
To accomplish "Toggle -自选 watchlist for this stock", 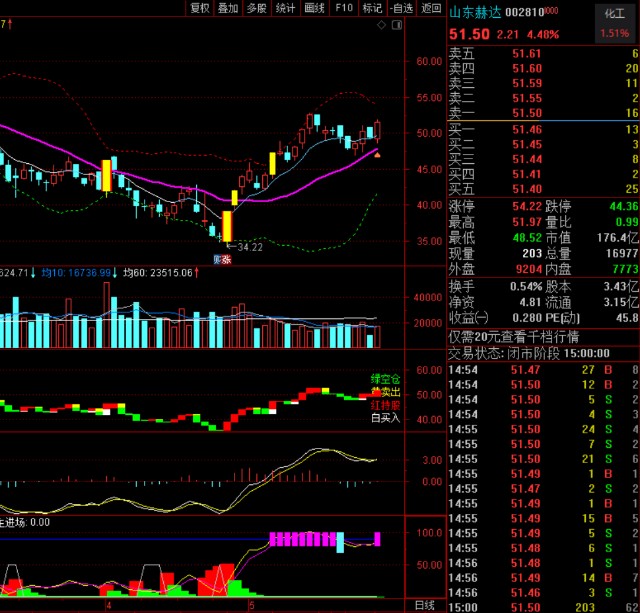I will [x=401, y=8].
